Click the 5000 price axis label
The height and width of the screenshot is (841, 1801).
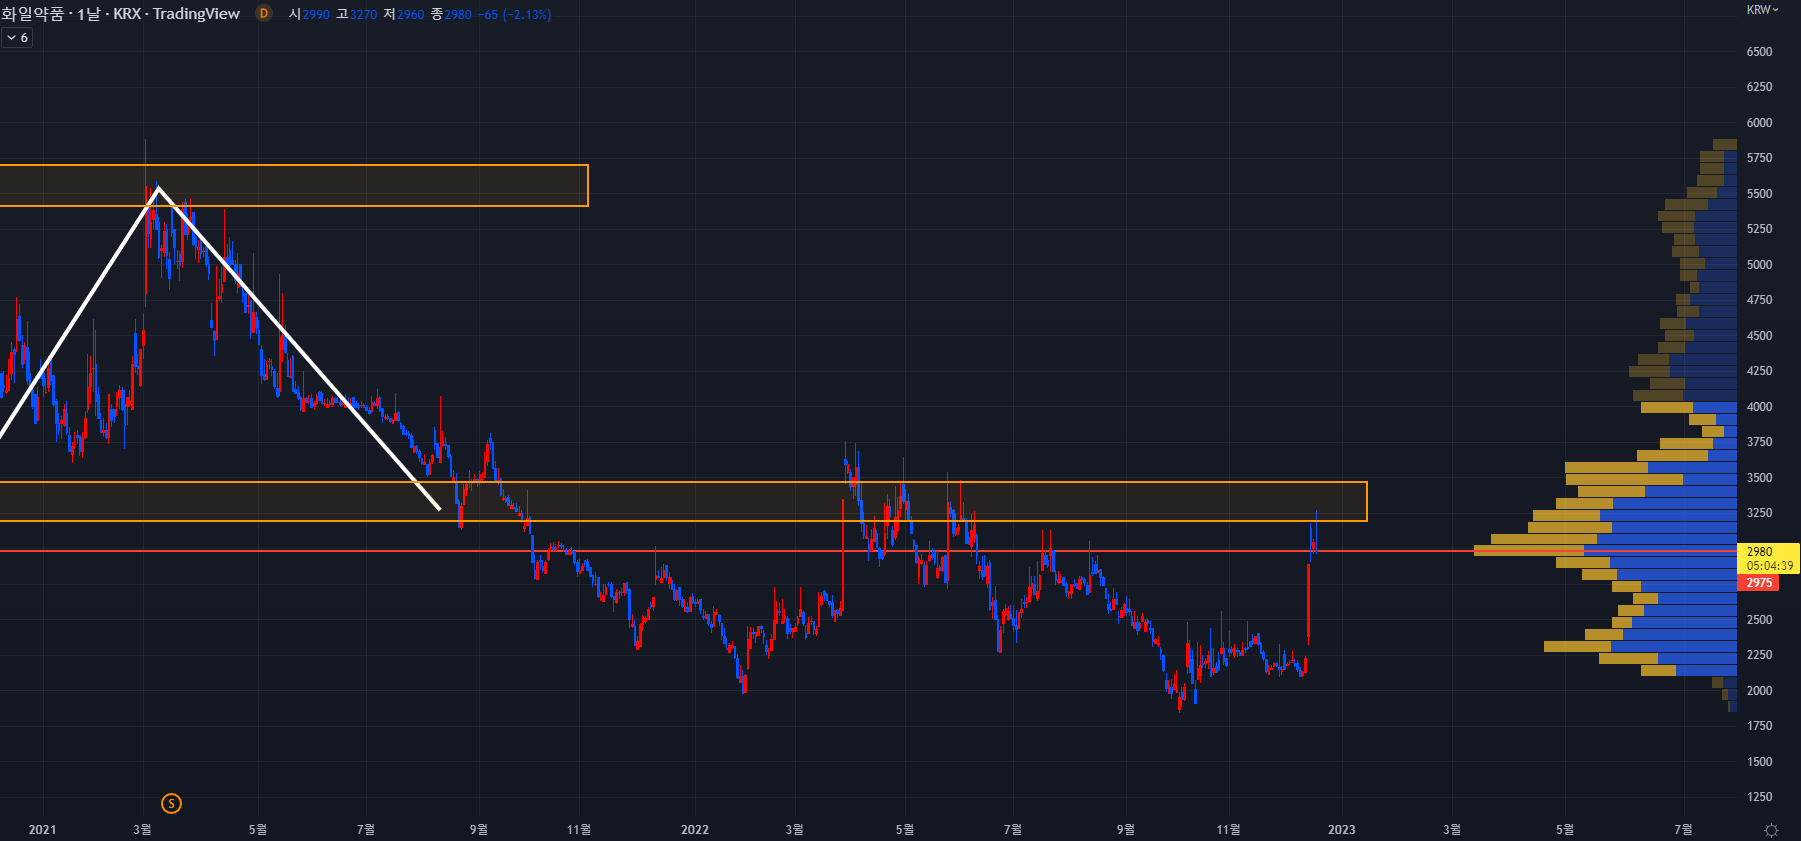coord(1759,265)
